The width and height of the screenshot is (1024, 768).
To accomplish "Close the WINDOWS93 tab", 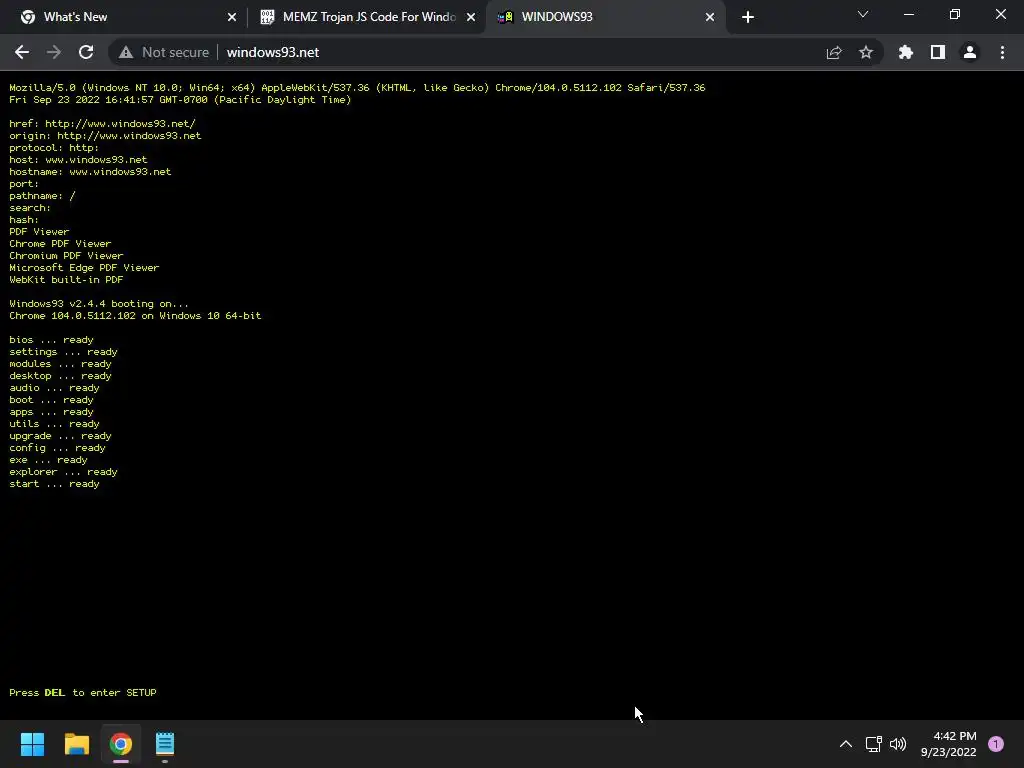I will [710, 17].
